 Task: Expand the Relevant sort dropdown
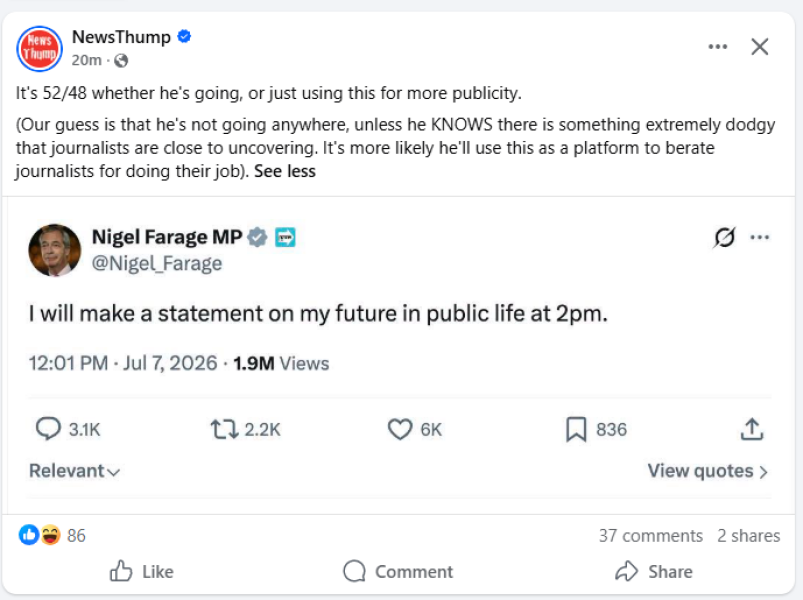[x=75, y=471]
